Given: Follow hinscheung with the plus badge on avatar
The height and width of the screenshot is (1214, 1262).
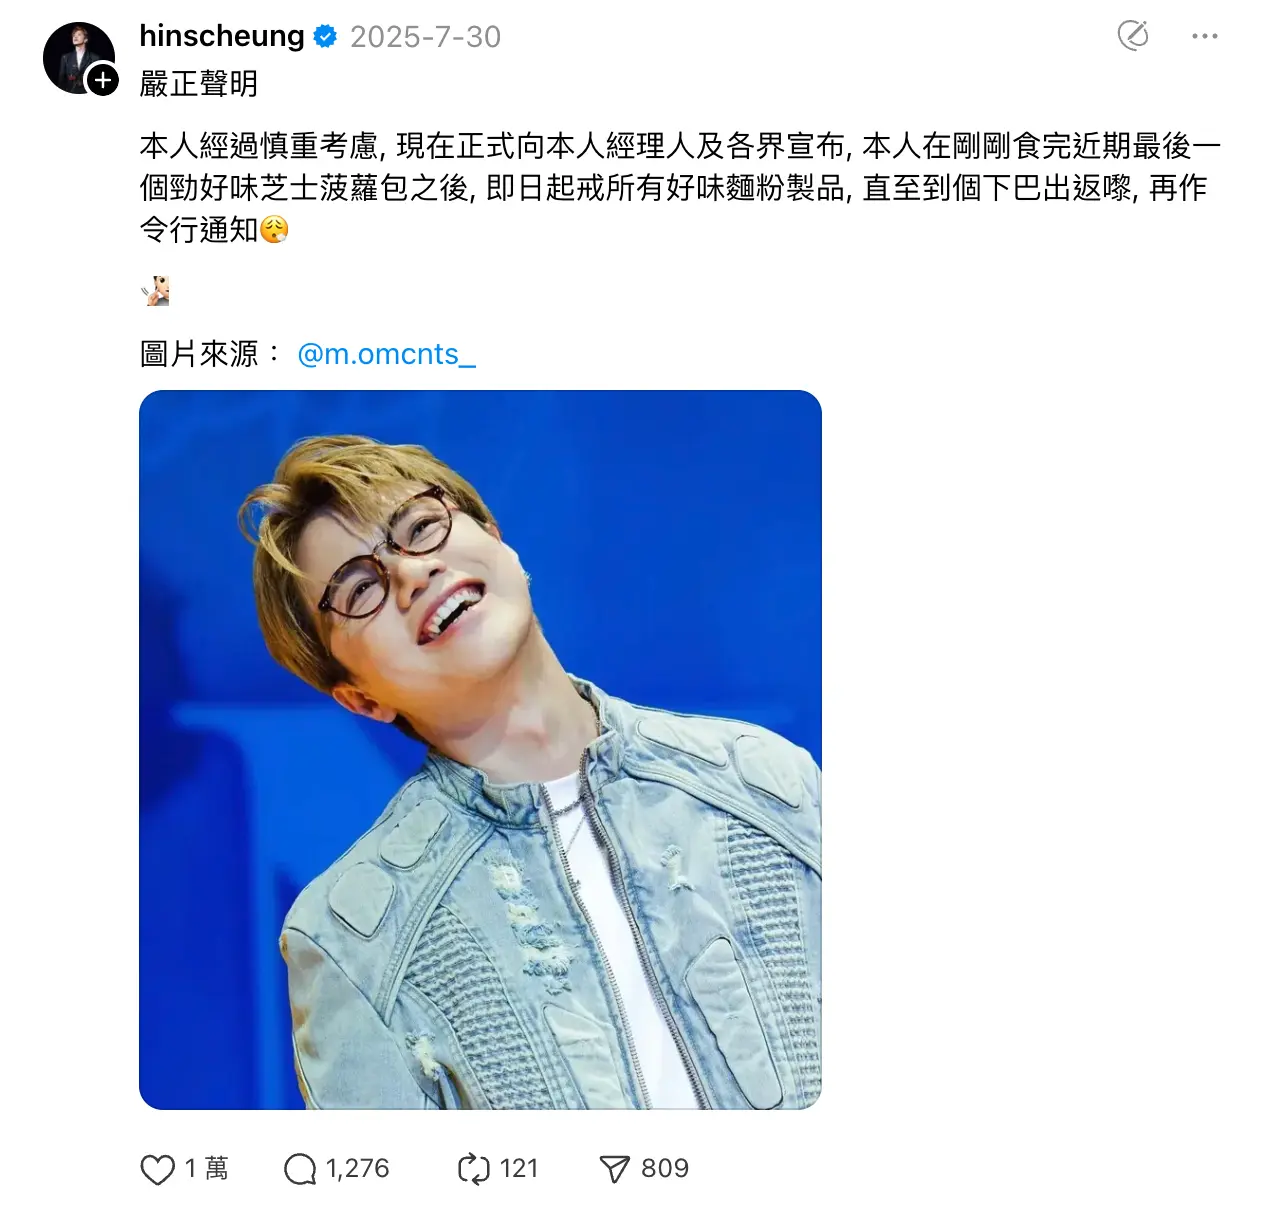Looking at the screenshot, I should (103, 80).
